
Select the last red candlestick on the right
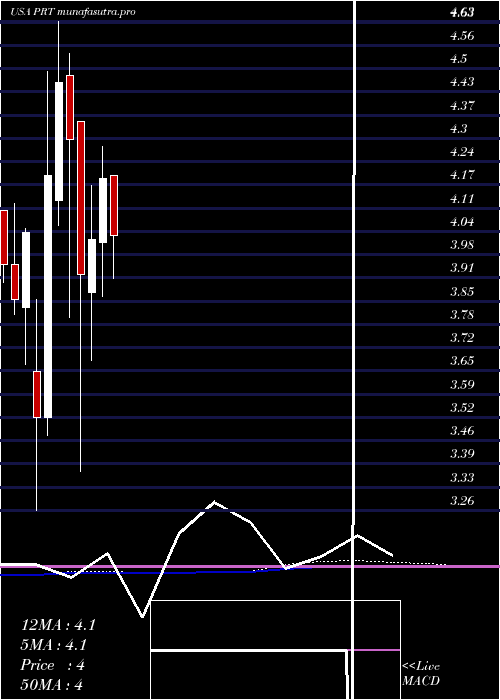pos(114,205)
